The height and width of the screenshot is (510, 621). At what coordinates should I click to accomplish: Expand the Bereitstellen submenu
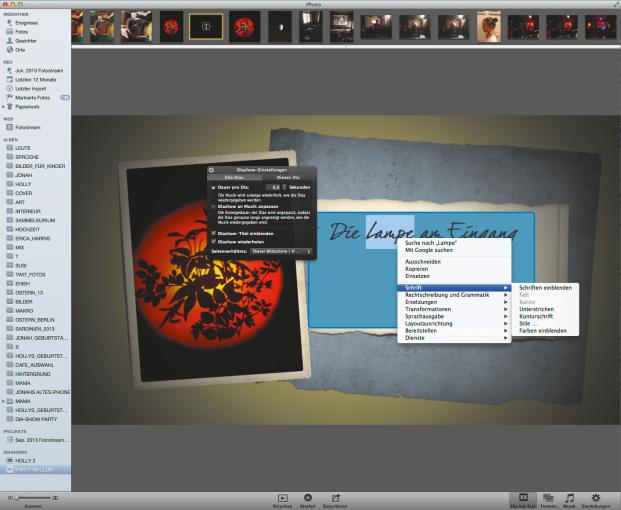pyautogui.click(x=454, y=331)
